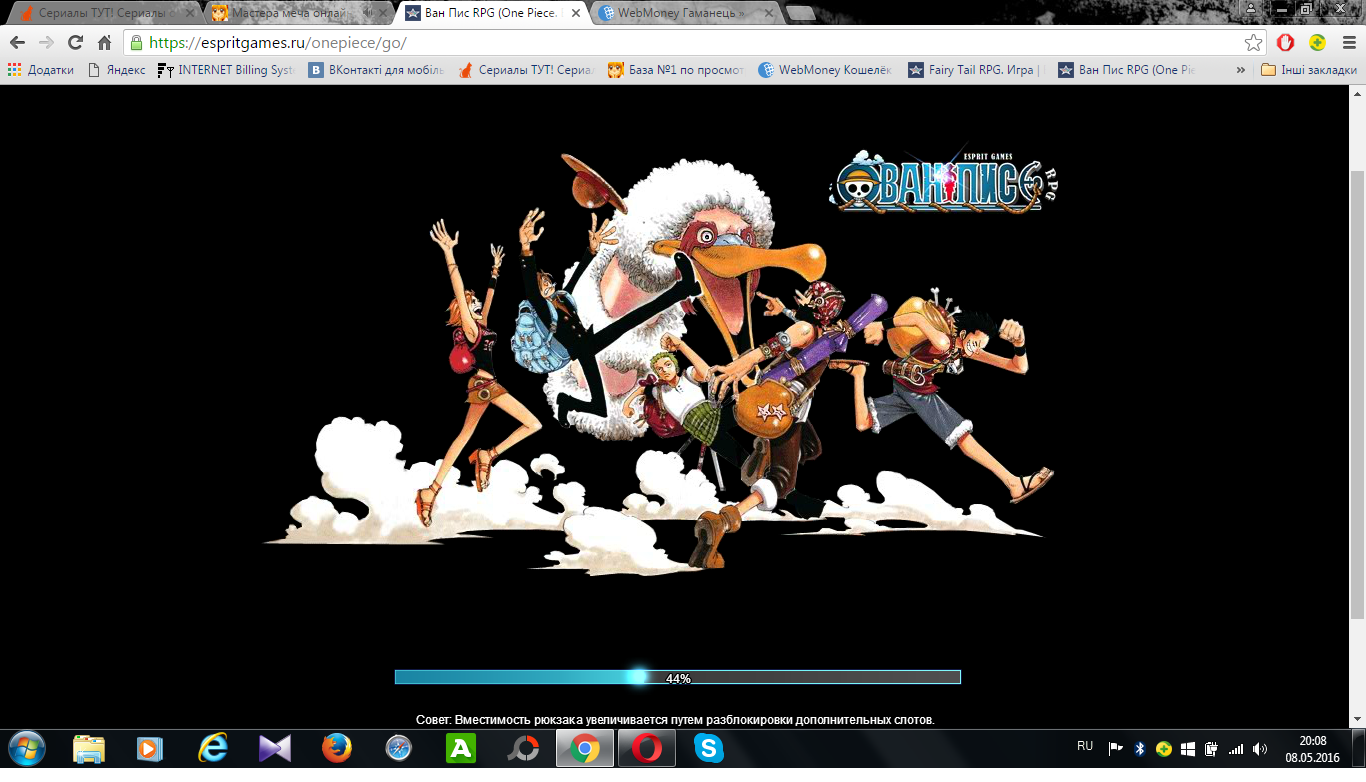
Task: Open Internet Explorer from the taskbar
Action: (x=213, y=748)
